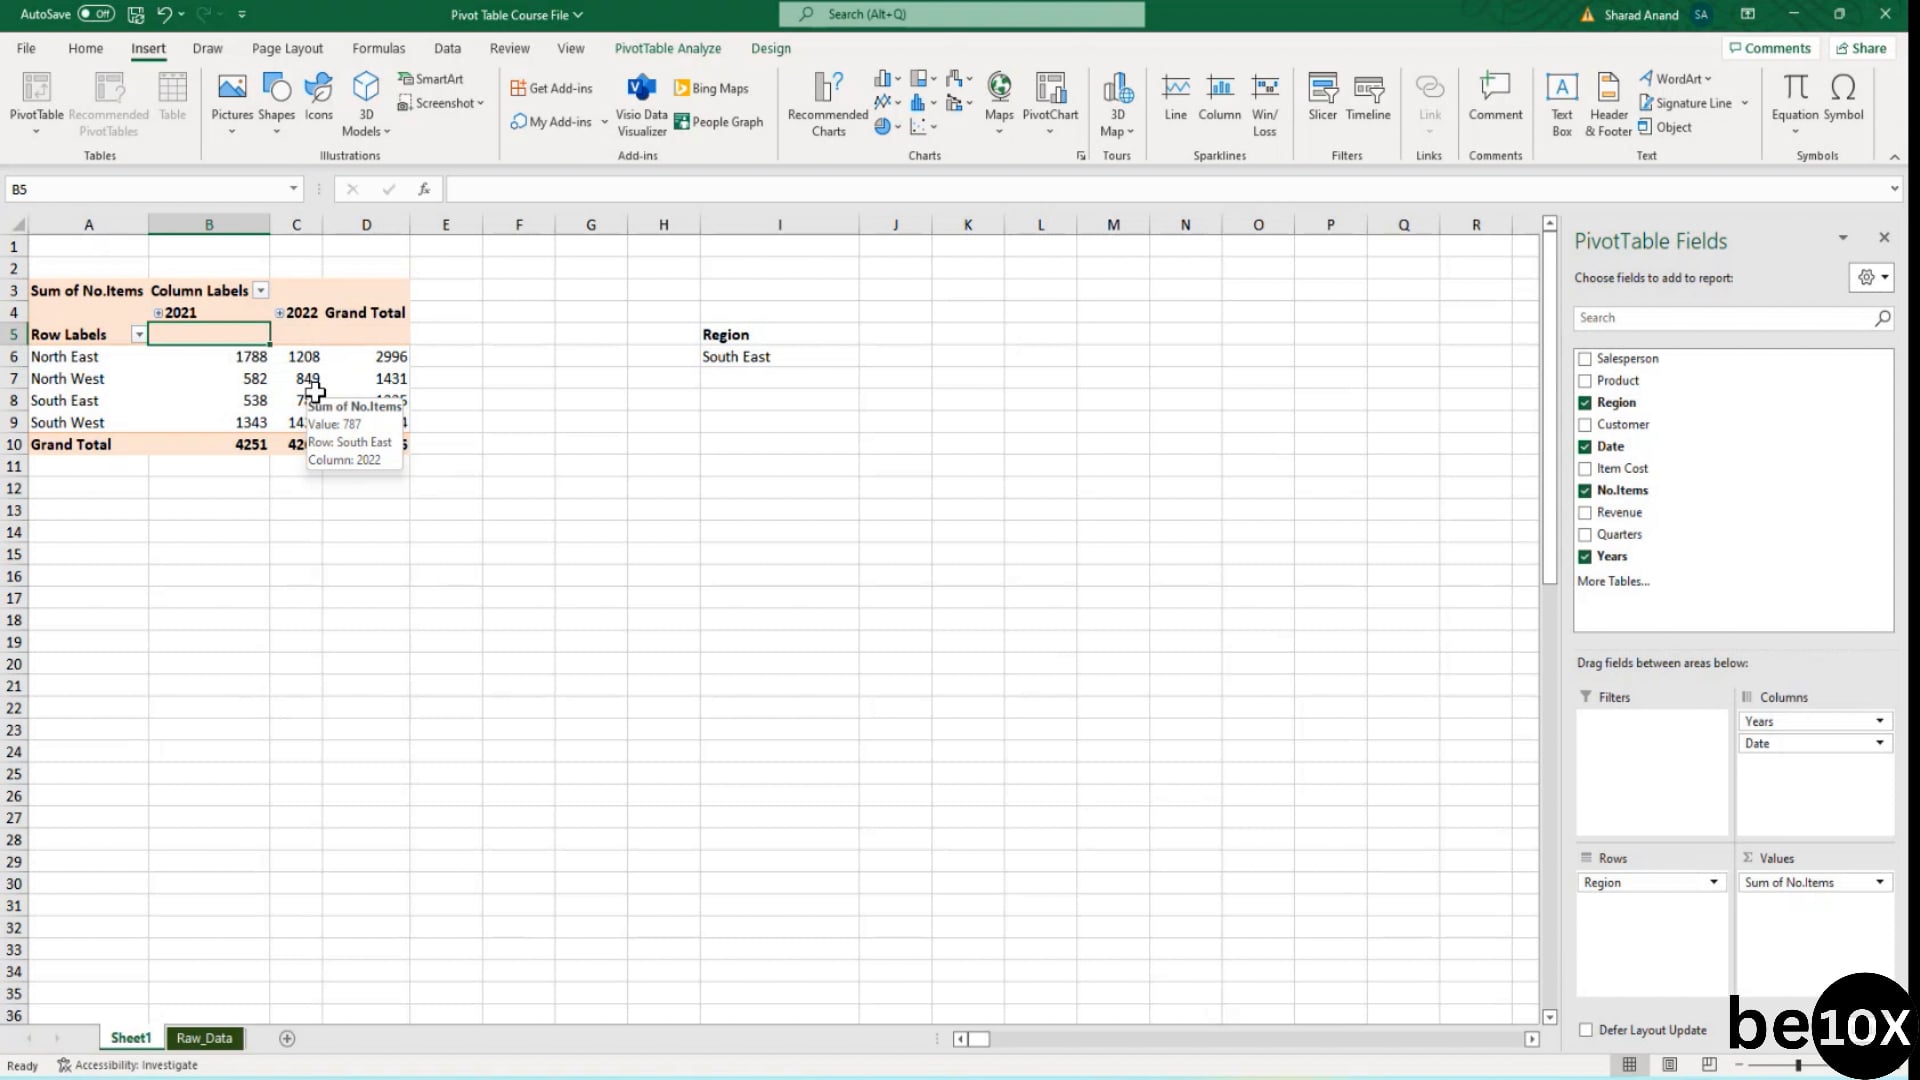
Task: Open the Pictures insert option
Action: (232, 103)
